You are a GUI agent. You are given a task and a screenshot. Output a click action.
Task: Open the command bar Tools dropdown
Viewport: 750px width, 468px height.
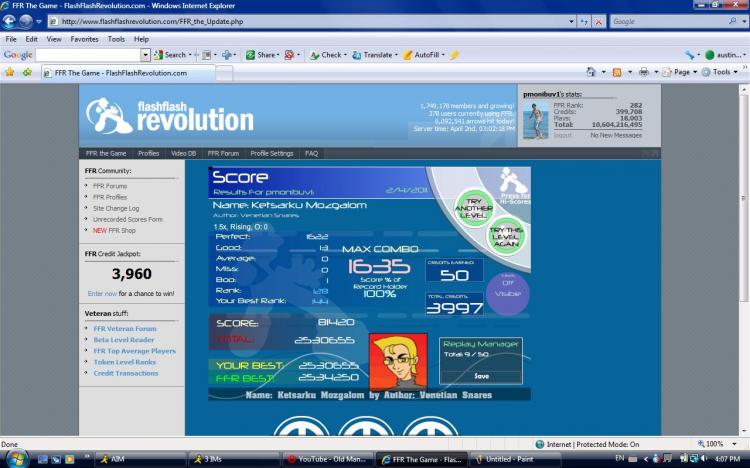coord(720,72)
